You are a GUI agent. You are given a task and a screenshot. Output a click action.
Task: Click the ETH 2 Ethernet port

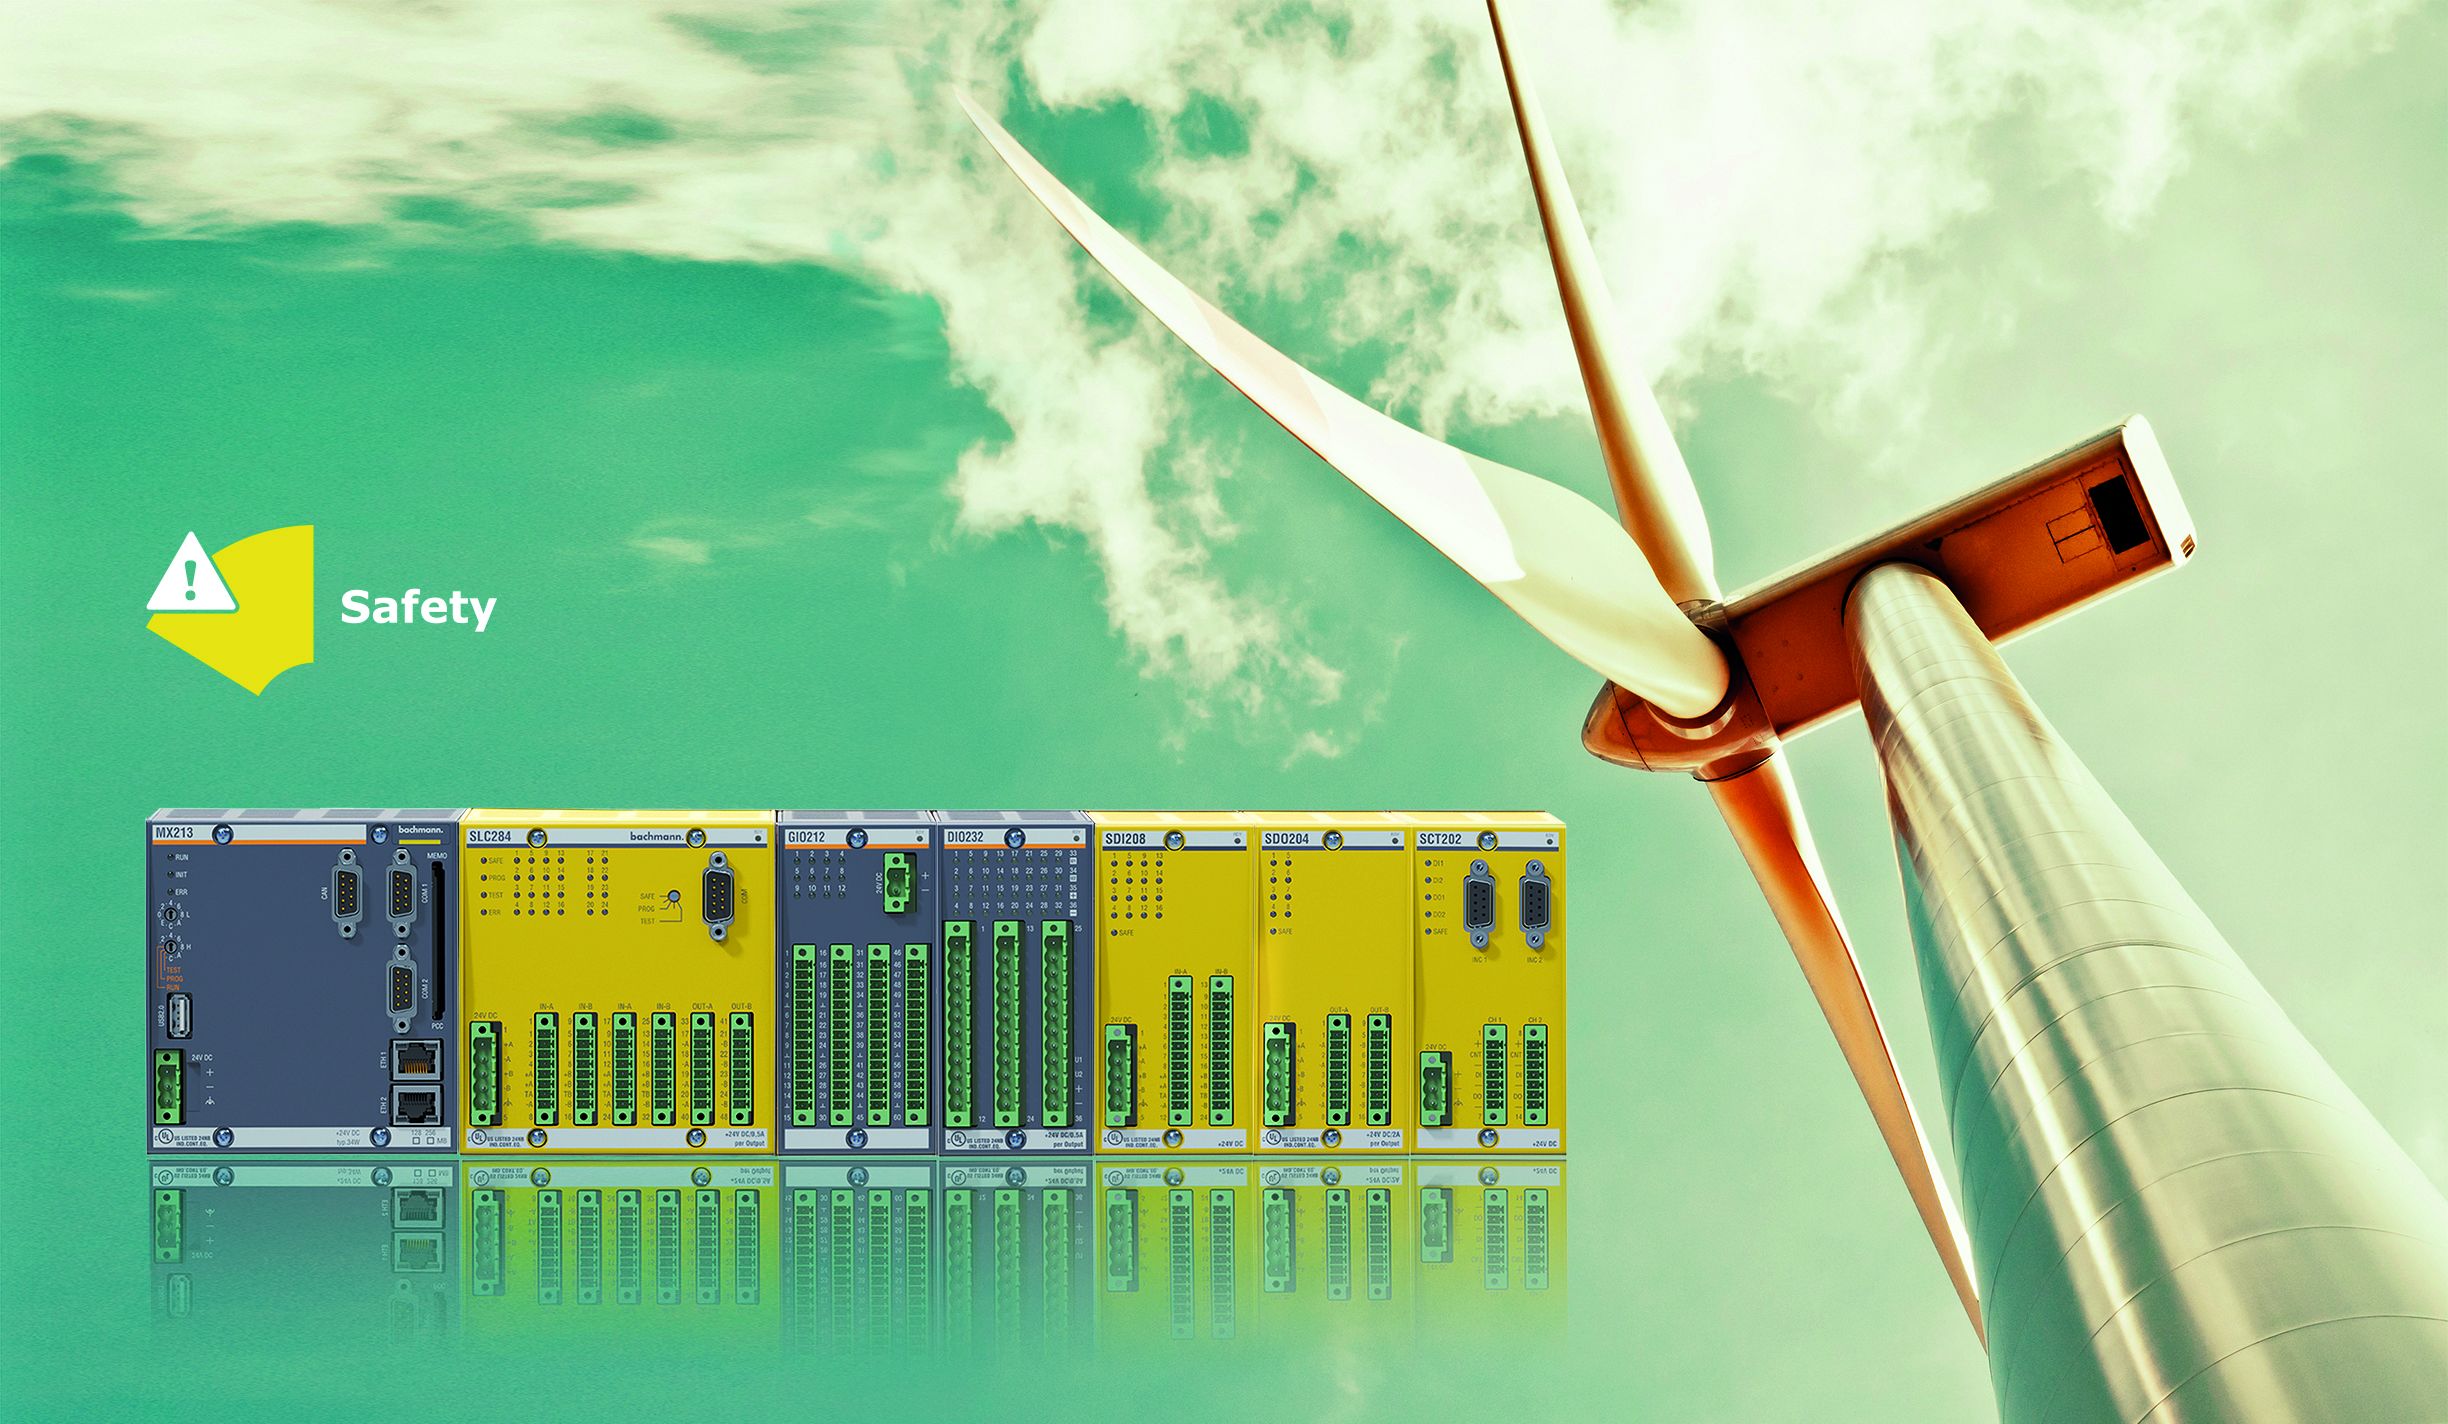[x=416, y=1105]
